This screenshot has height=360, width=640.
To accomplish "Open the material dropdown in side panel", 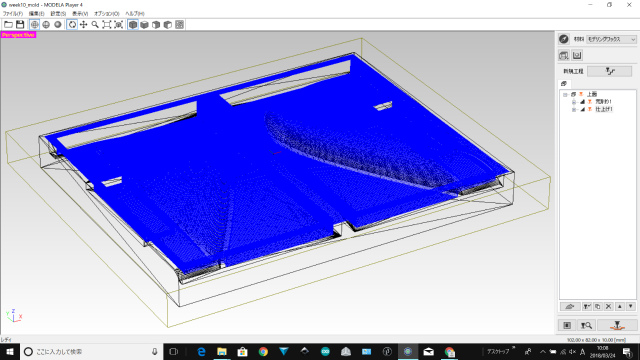I will (x=611, y=39).
